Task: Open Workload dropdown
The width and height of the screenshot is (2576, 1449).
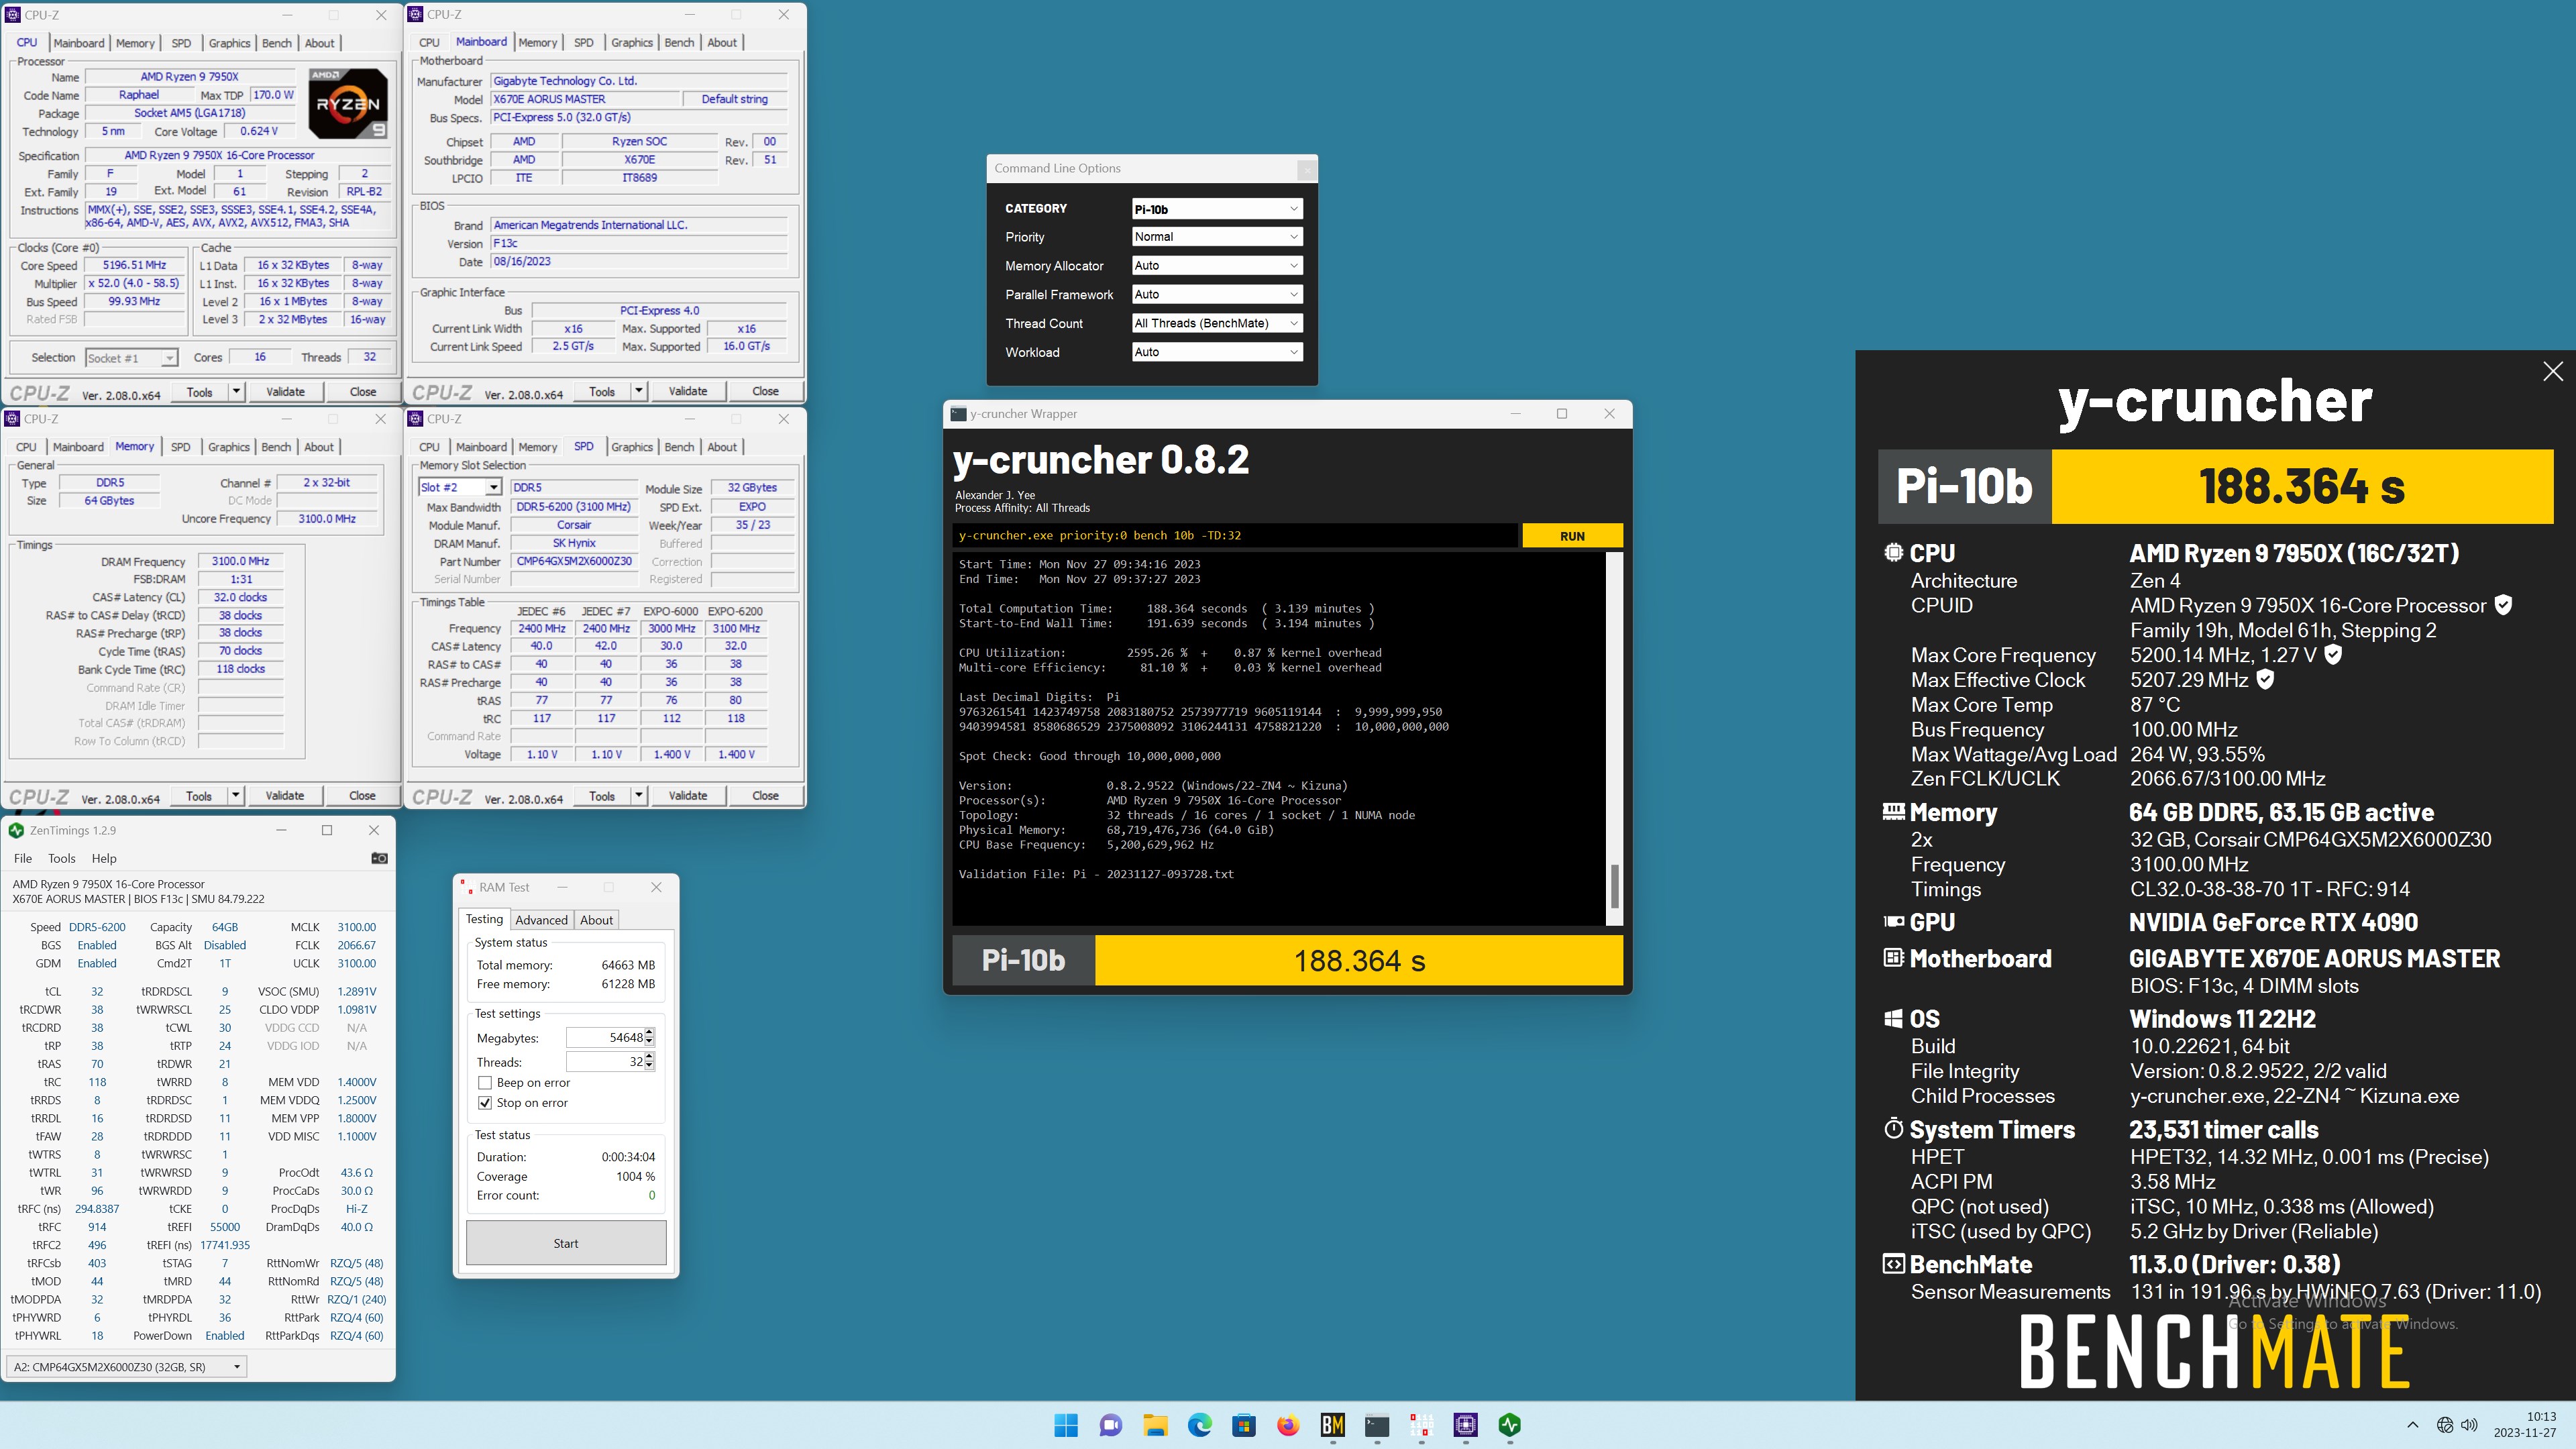Action: [x=1216, y=352]
